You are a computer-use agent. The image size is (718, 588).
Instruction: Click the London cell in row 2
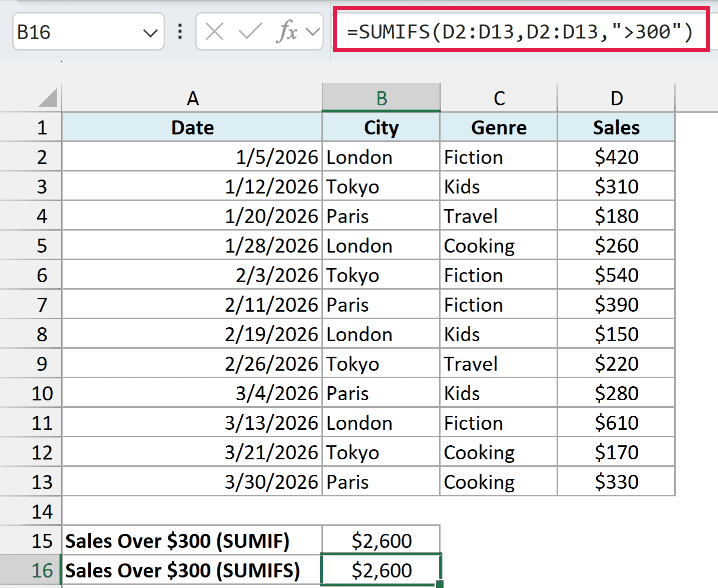pos(381,157)
